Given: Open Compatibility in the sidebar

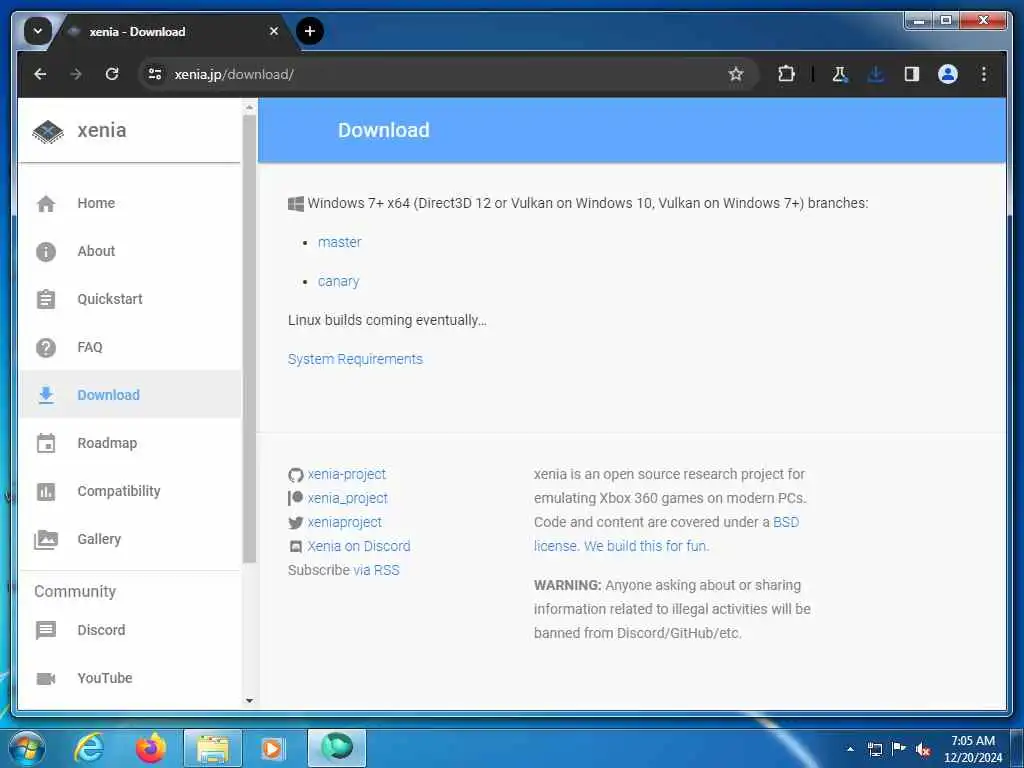Looking at the screenshot, I should click(x=130, y=491).
